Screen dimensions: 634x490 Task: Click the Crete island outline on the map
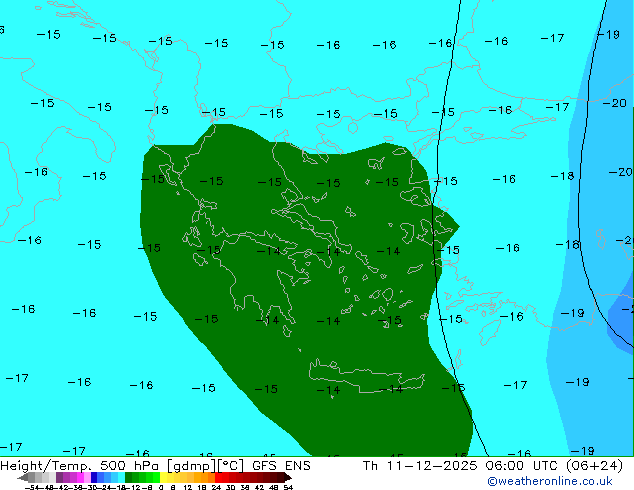pos(366,376)
